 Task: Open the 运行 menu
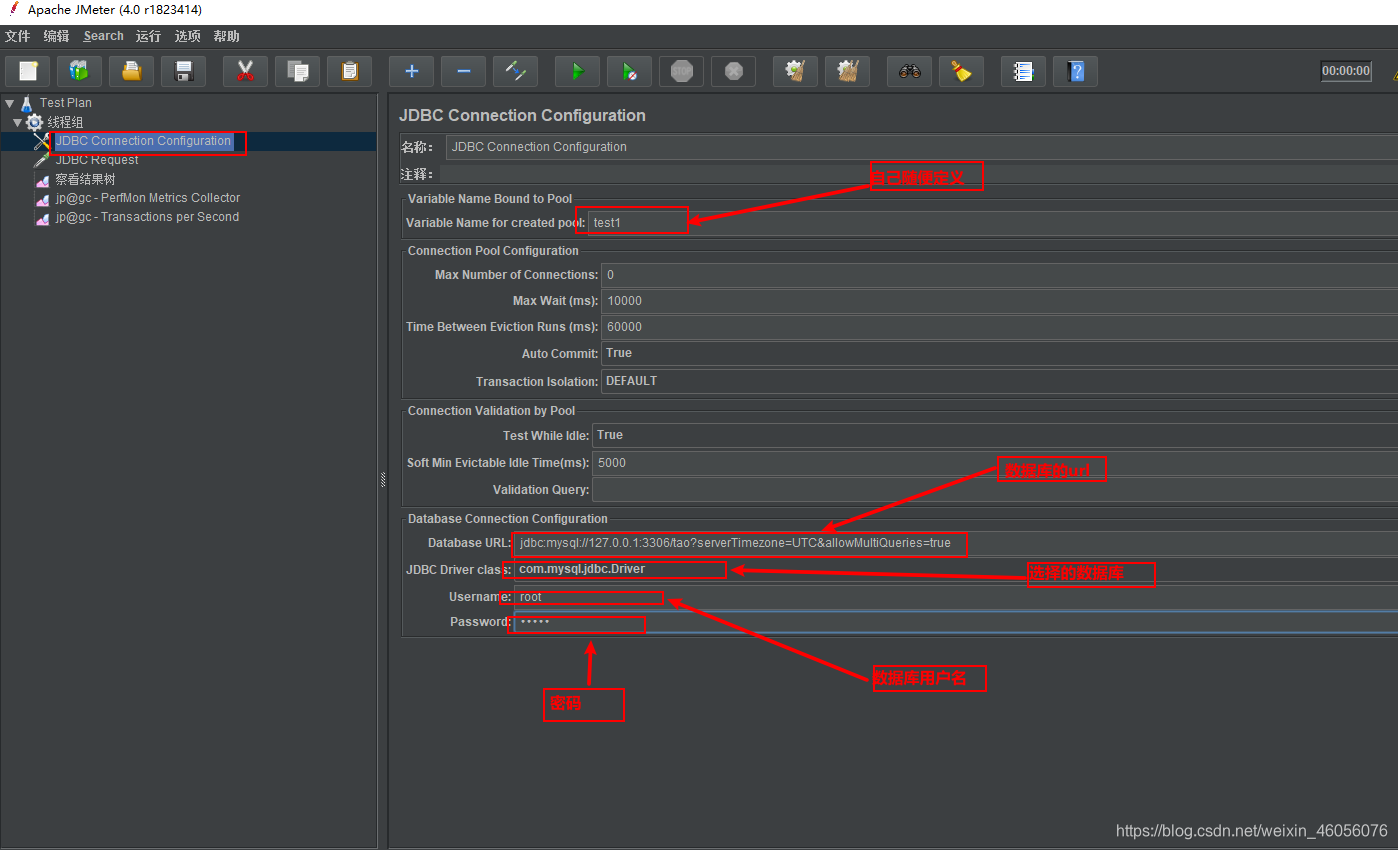tap(148, 36)
